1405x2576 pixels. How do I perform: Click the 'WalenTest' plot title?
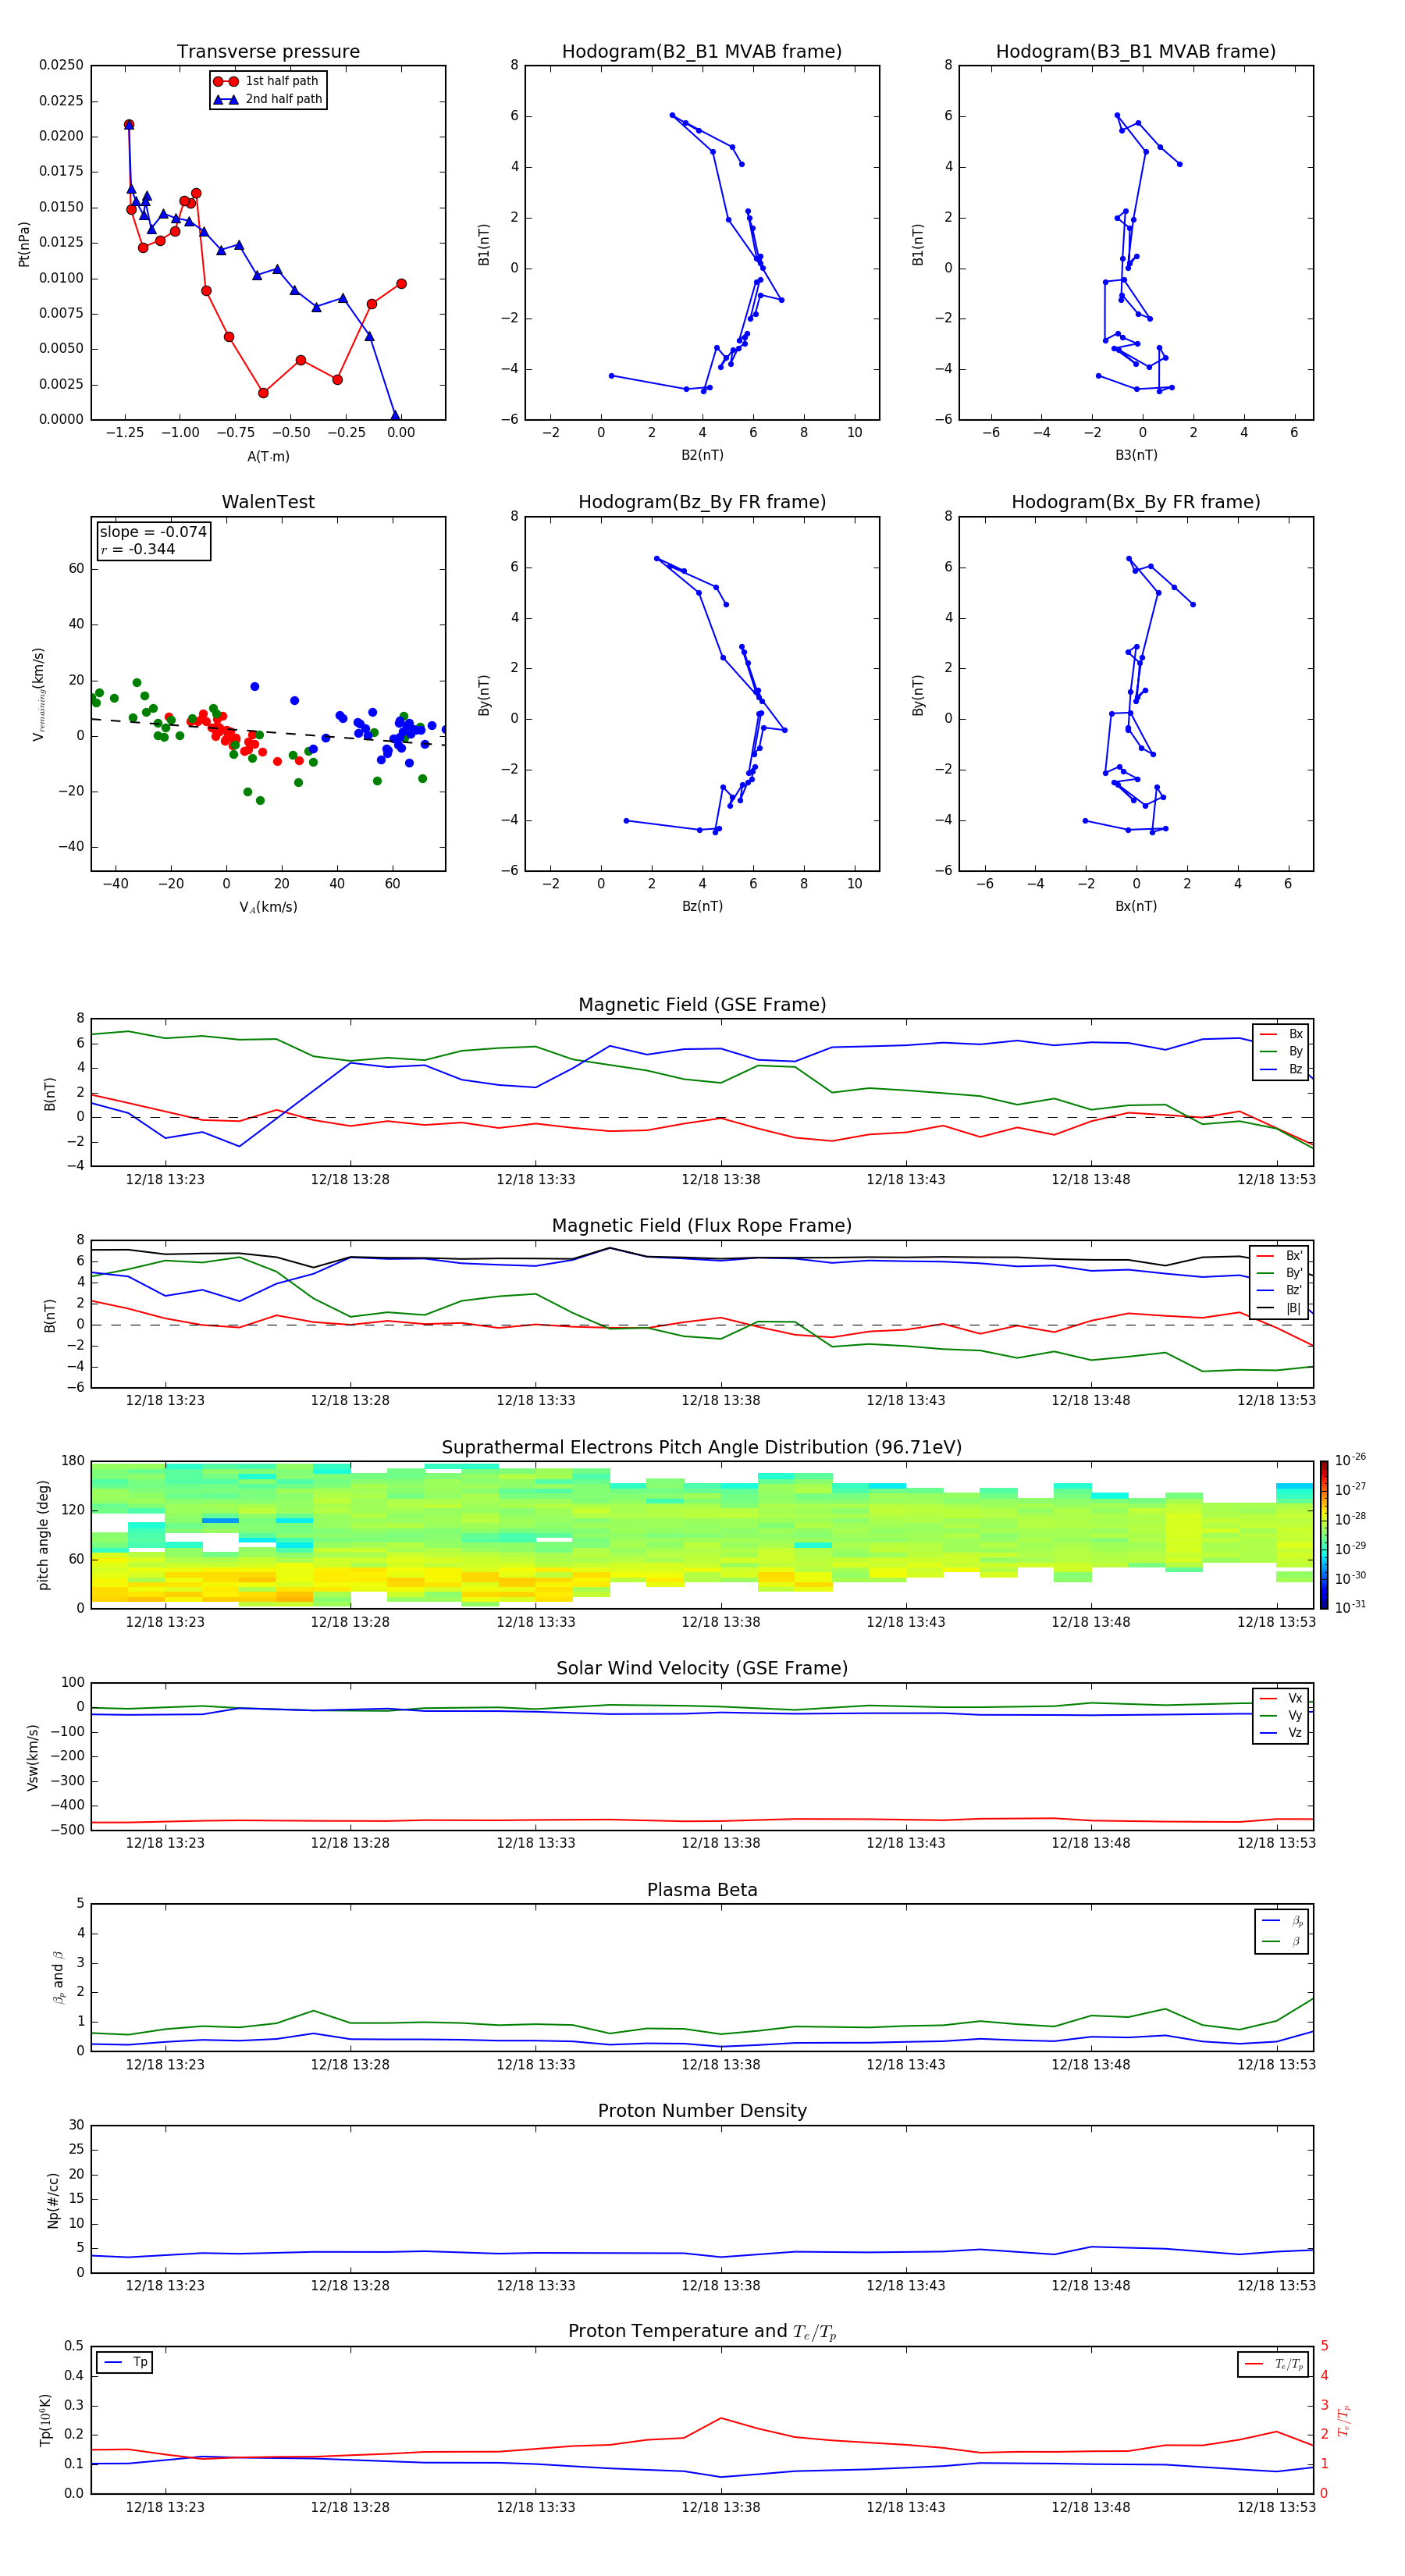tap(268, 502)
